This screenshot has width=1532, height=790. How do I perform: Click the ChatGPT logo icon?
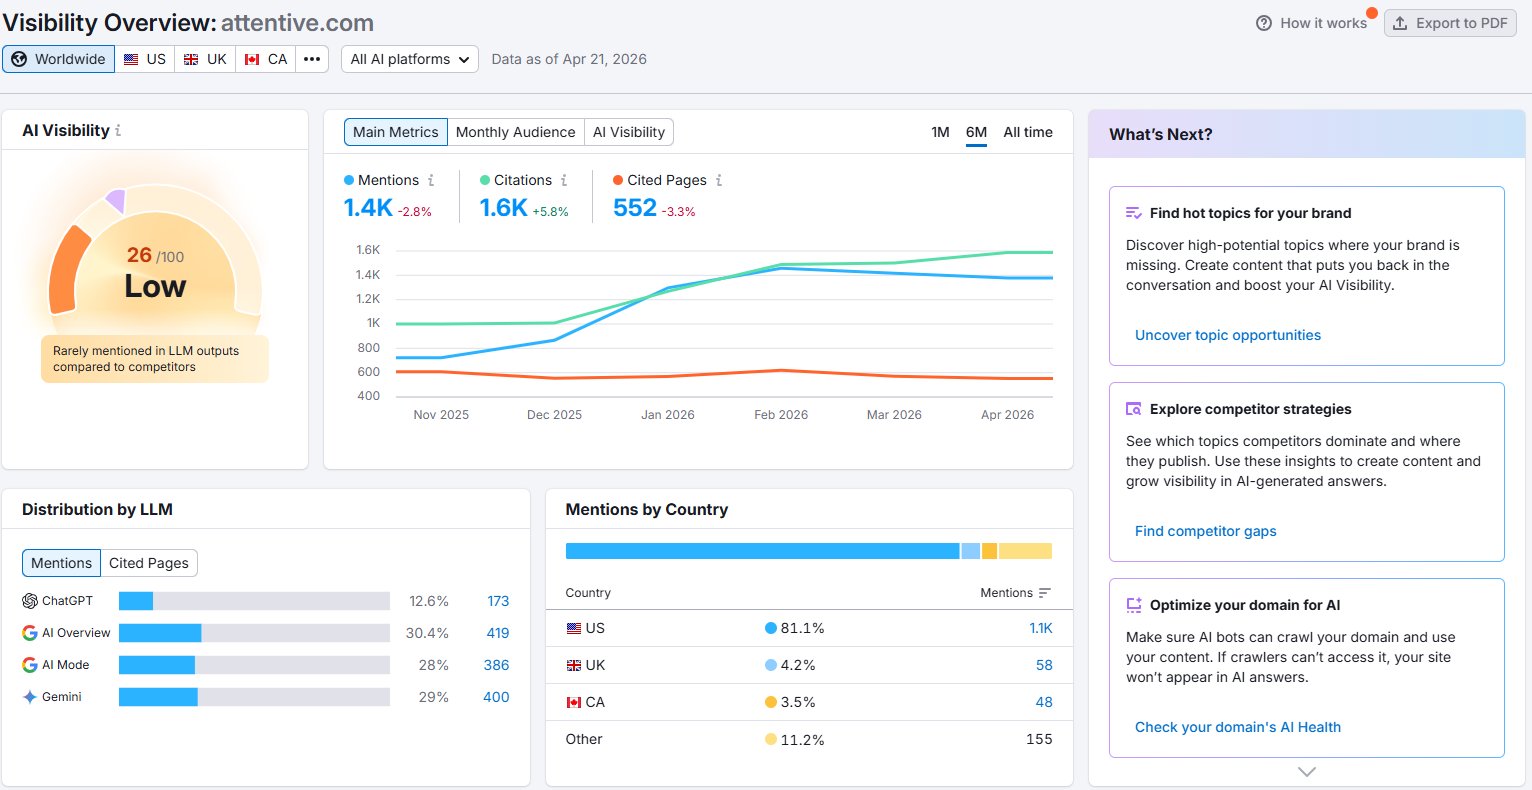30,601
